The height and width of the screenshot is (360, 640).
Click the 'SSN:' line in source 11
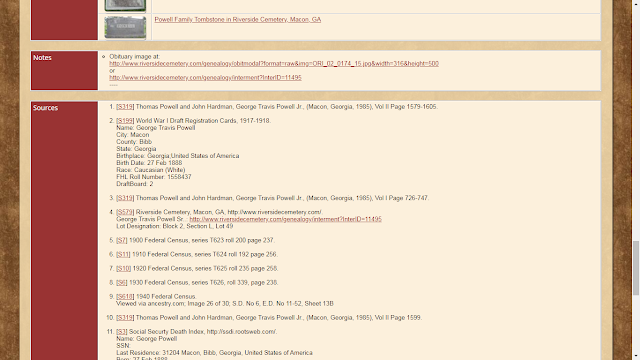tap(123, 346)
